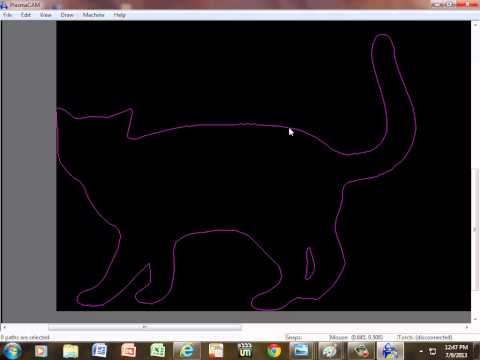Click the taskbar clock showing 12:47 PM
This screenshot has width=480, height=360.
click(x=456, y=351)
